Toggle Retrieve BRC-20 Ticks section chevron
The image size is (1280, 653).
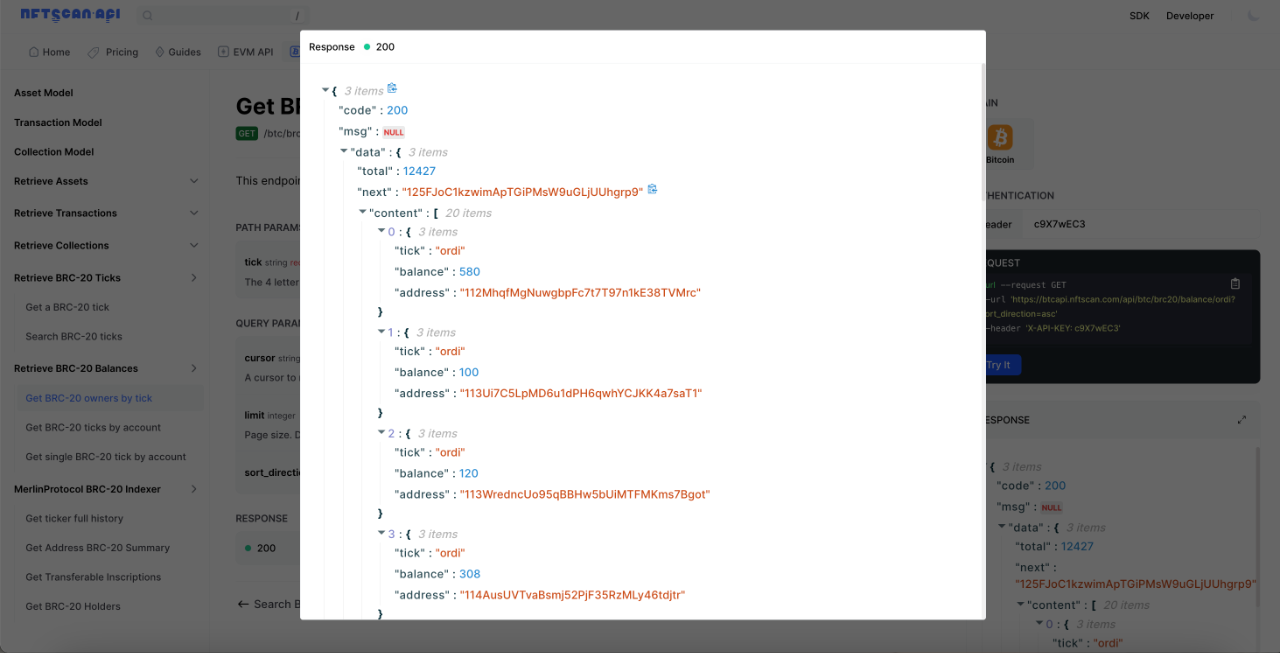(194, 278)
